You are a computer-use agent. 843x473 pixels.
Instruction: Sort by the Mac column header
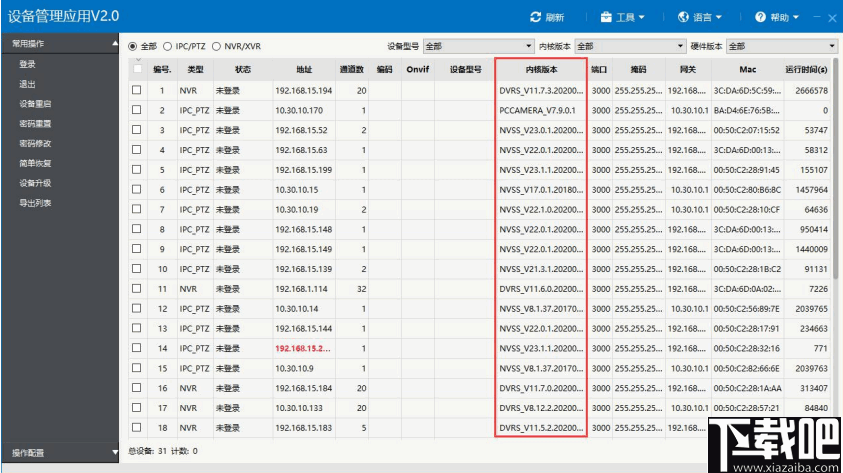747,69
